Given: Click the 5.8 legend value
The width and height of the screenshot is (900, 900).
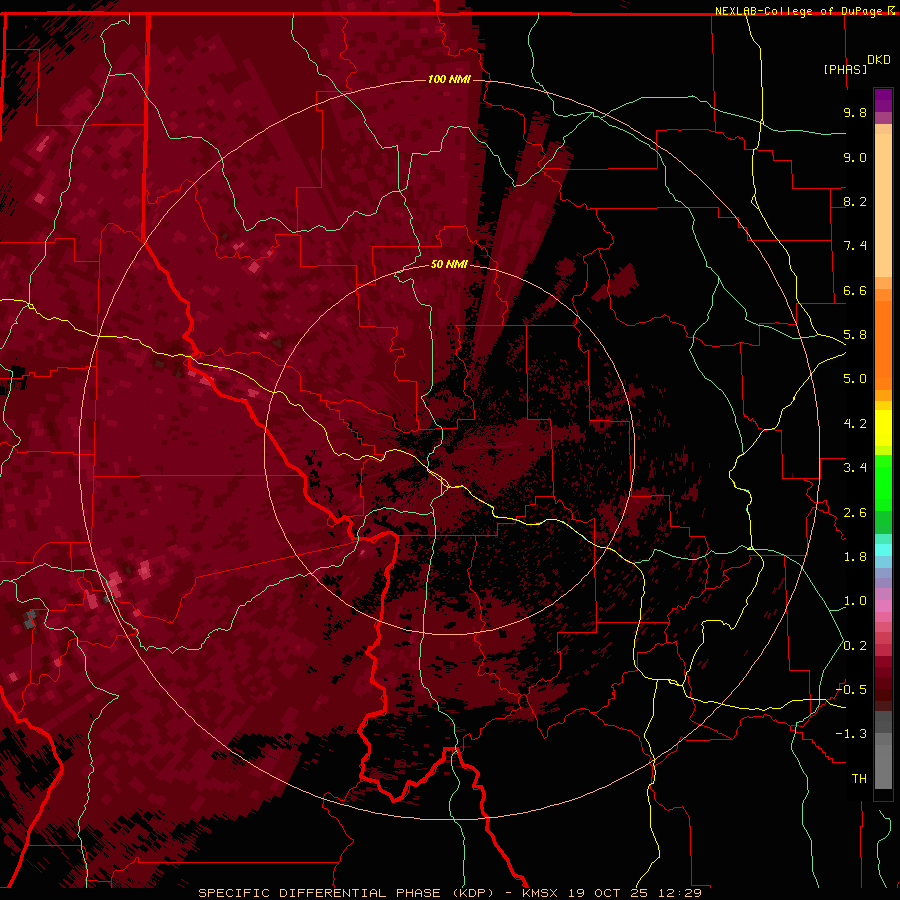Looking at the screenshot, I should 855,335.
